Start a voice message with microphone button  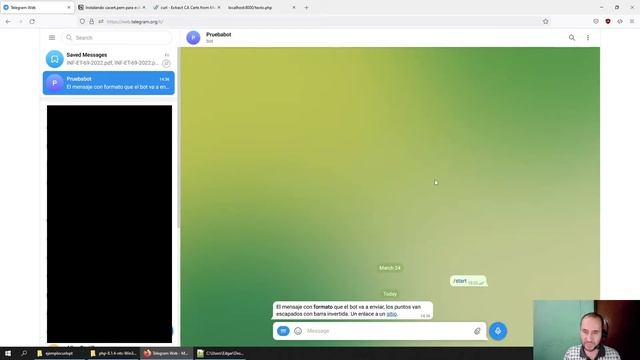(x=498, y=331)
